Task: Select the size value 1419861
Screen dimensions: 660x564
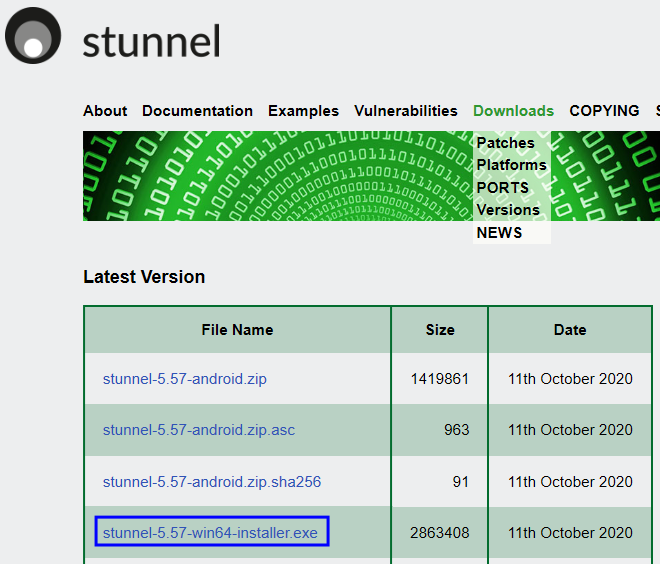Action: coord(439,379)
